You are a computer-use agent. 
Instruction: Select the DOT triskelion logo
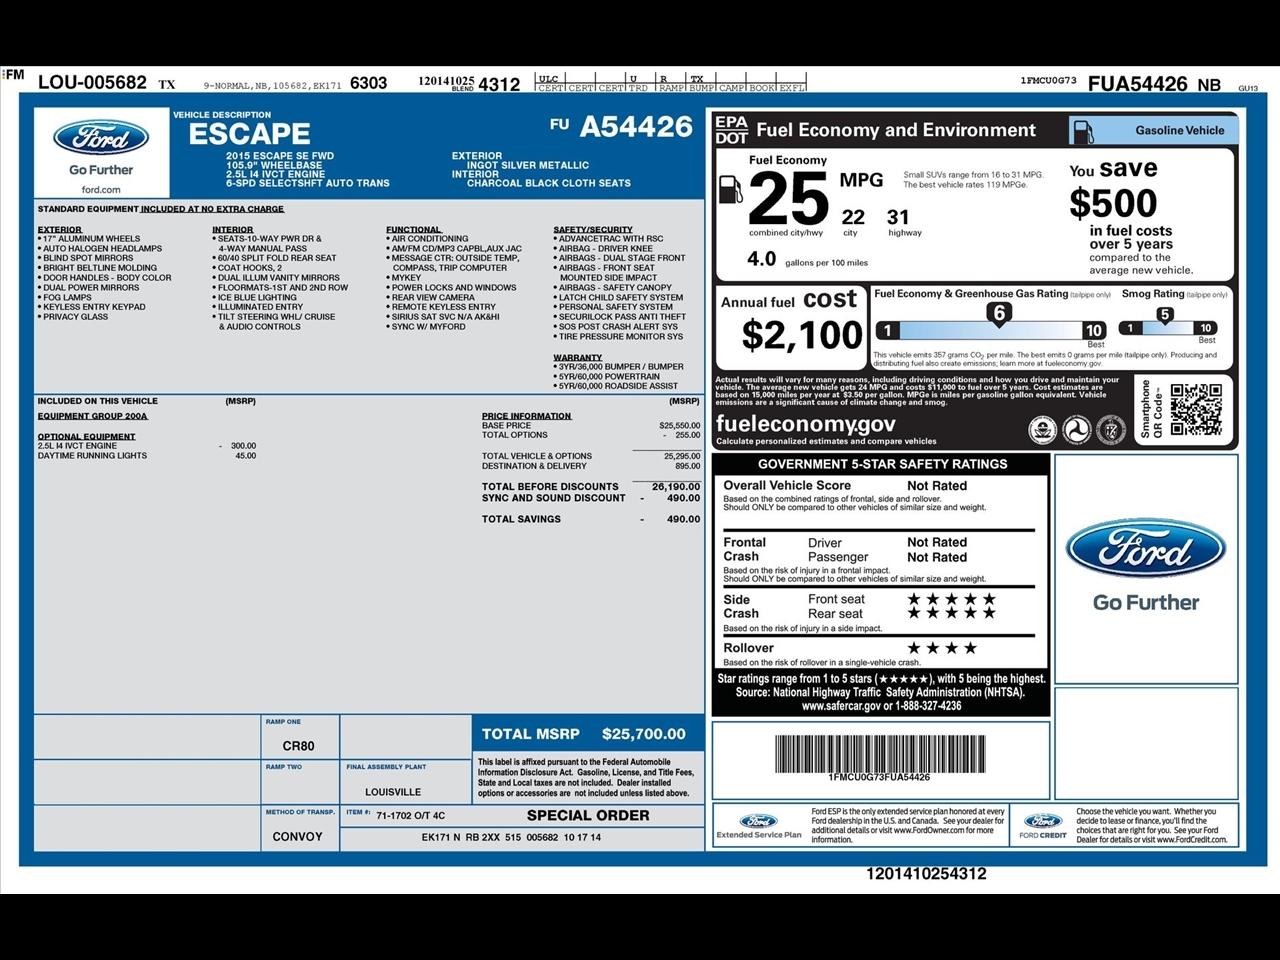tap(1077, 430)
